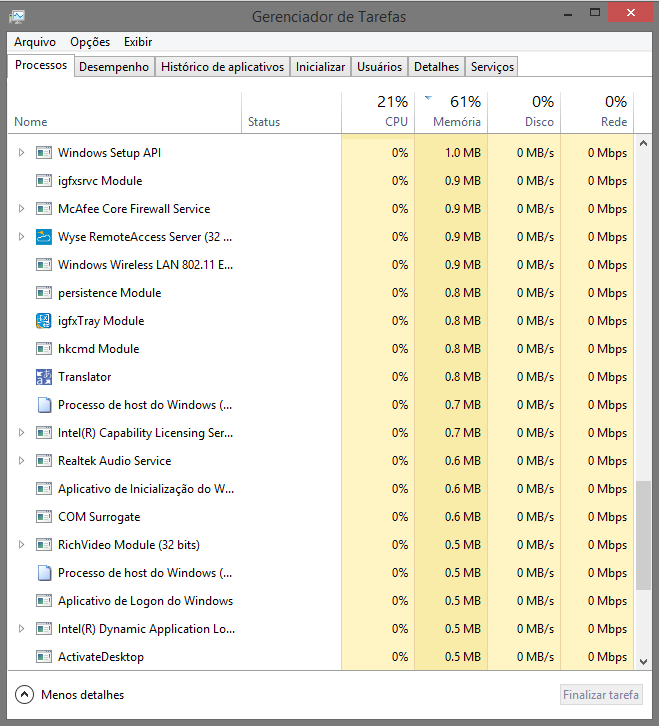Sort by the Nome column header
The width and height of the screenshot is (659, 726).
tap(124, 113)
